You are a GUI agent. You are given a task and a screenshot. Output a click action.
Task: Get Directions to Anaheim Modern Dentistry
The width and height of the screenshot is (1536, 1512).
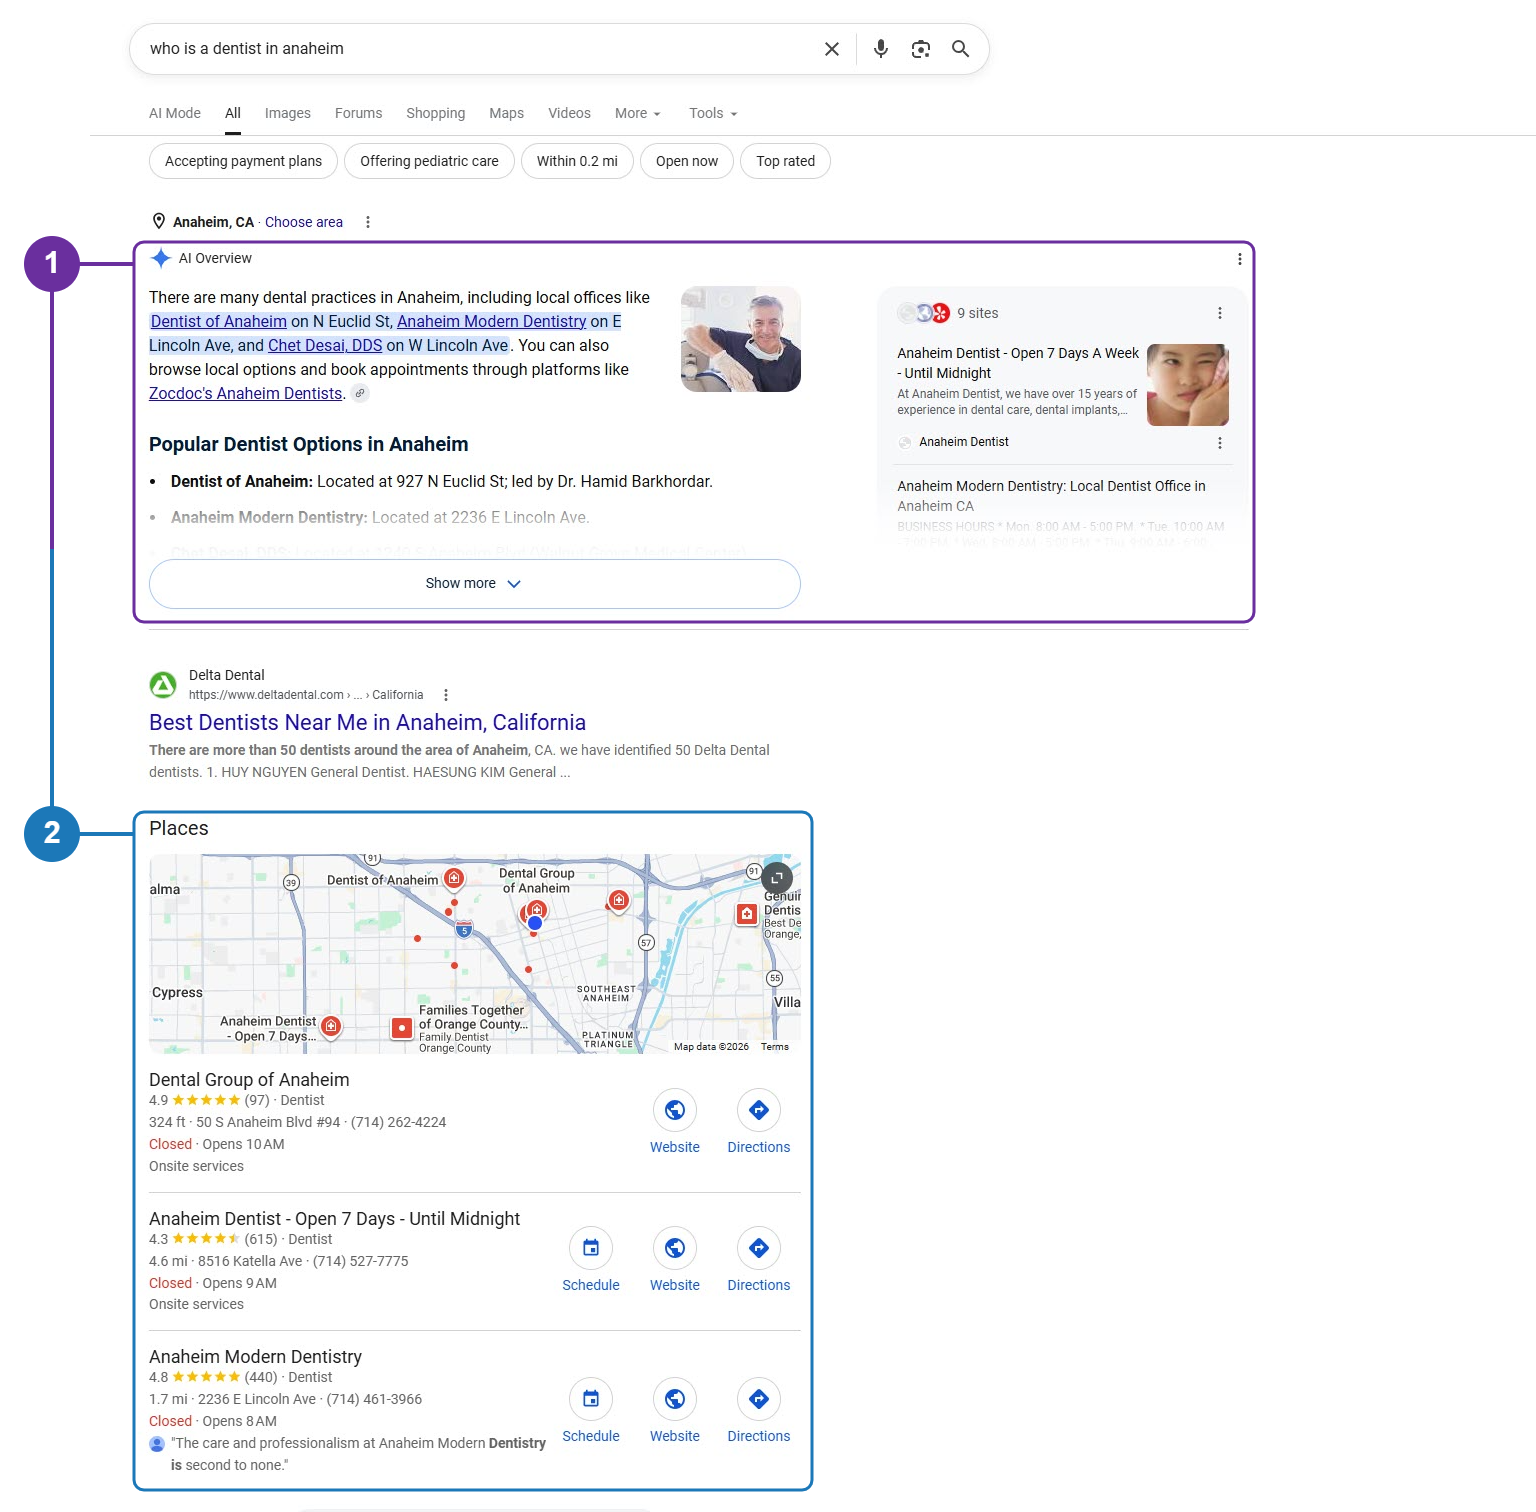(759, 1399)
